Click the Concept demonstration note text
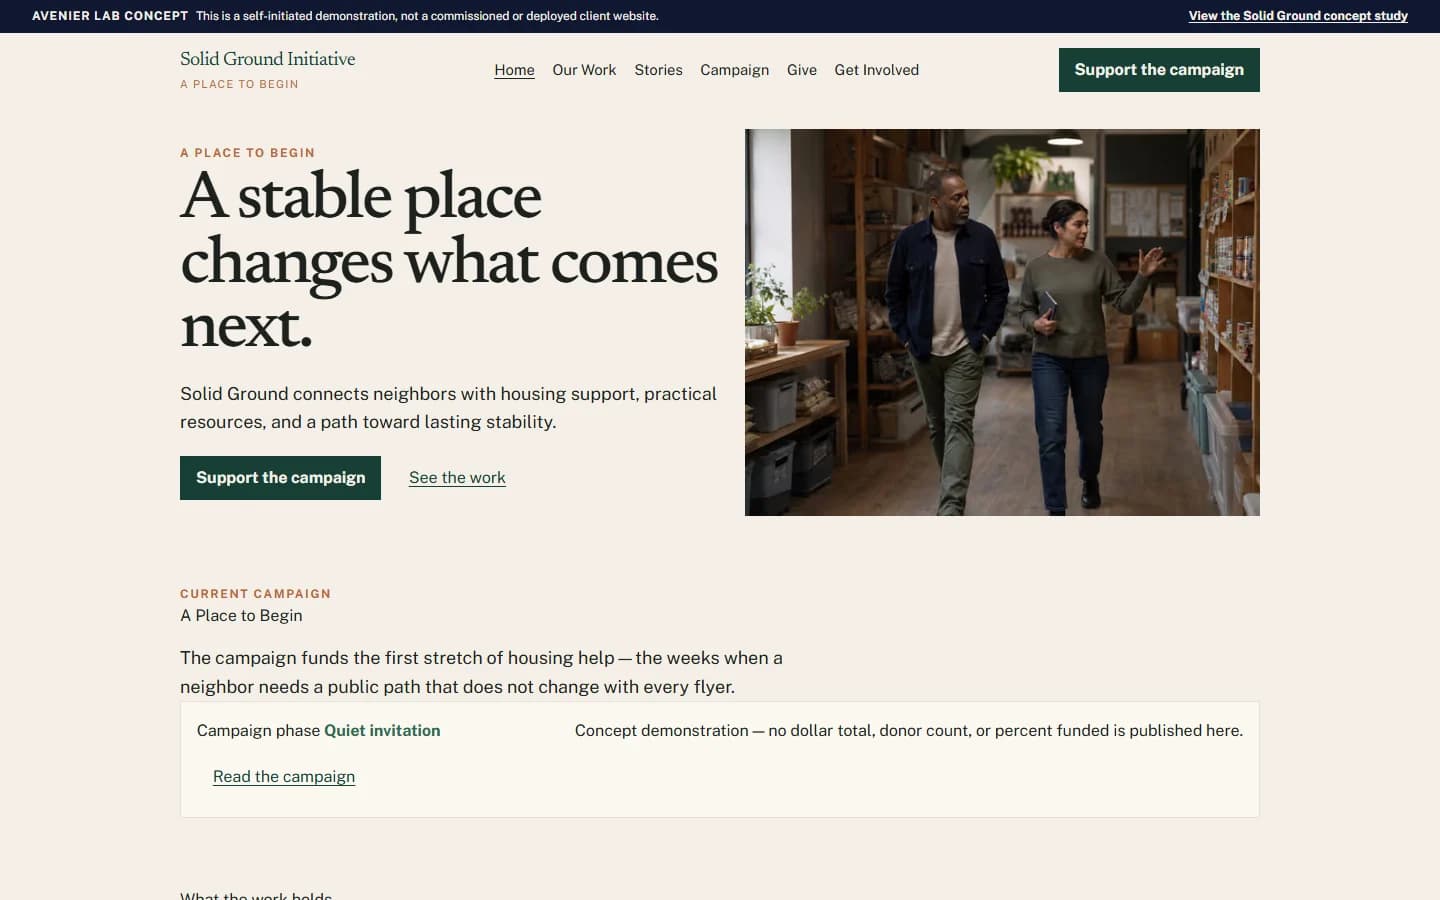1440x900 pixels. (909, 731)
